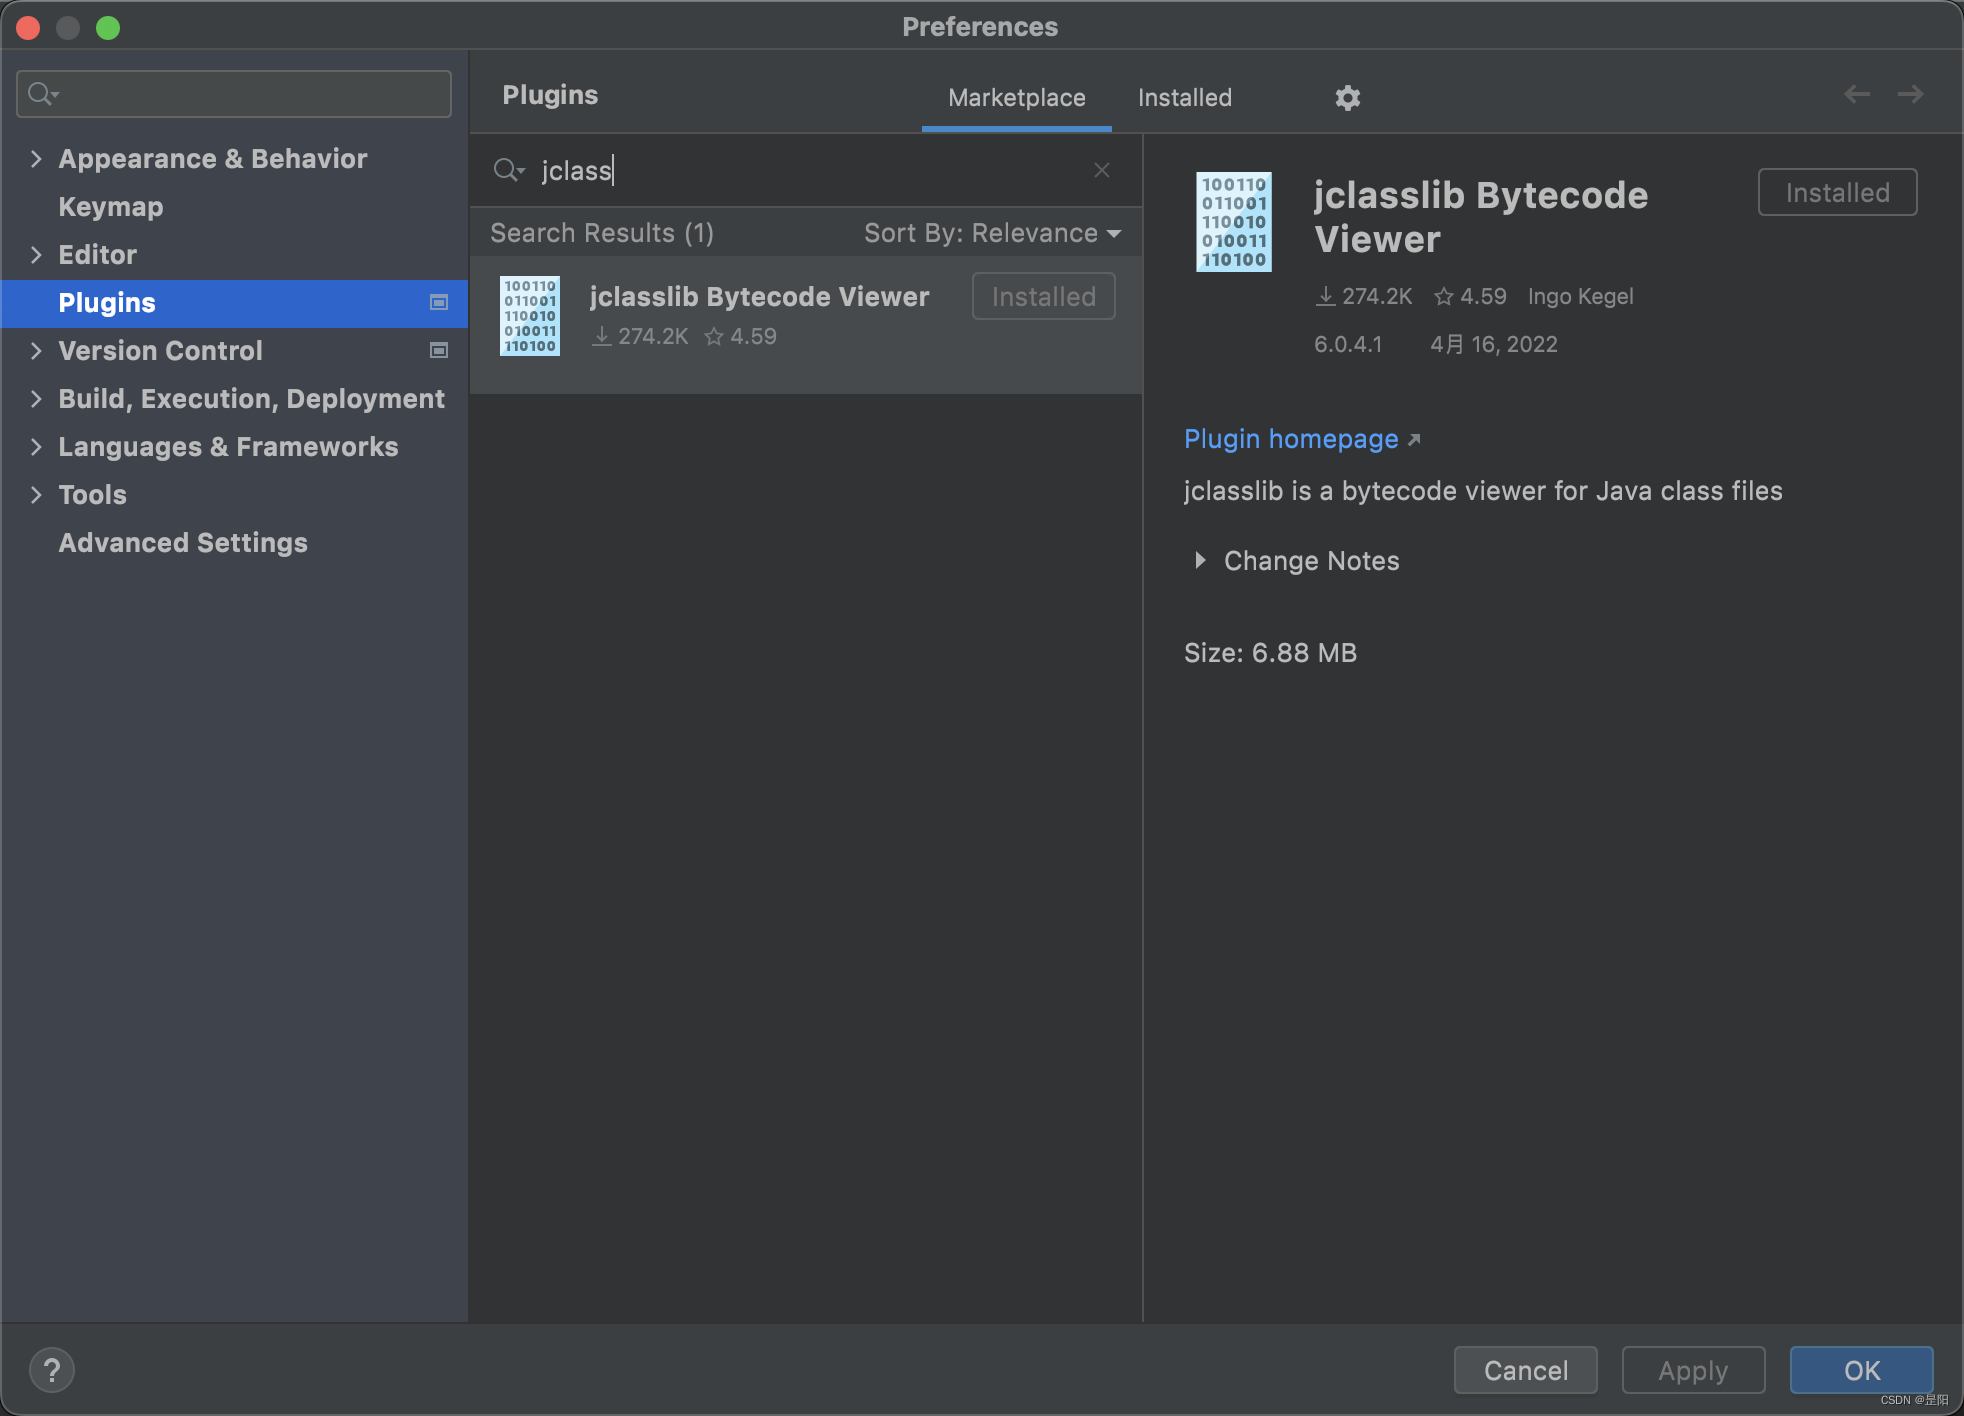Viewport: 1964px width, 1416px height.
Task: Click the monitor icon beside Version Control
Action: click(x=438, y=350)
